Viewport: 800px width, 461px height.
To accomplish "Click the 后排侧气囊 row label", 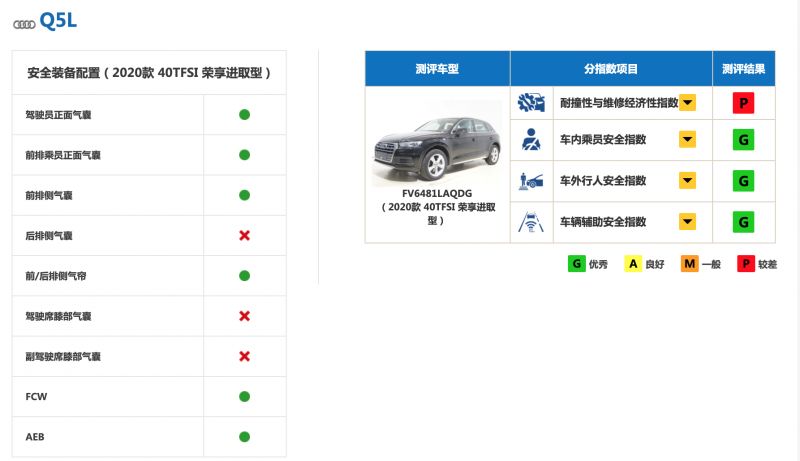I will coord(49,236).
